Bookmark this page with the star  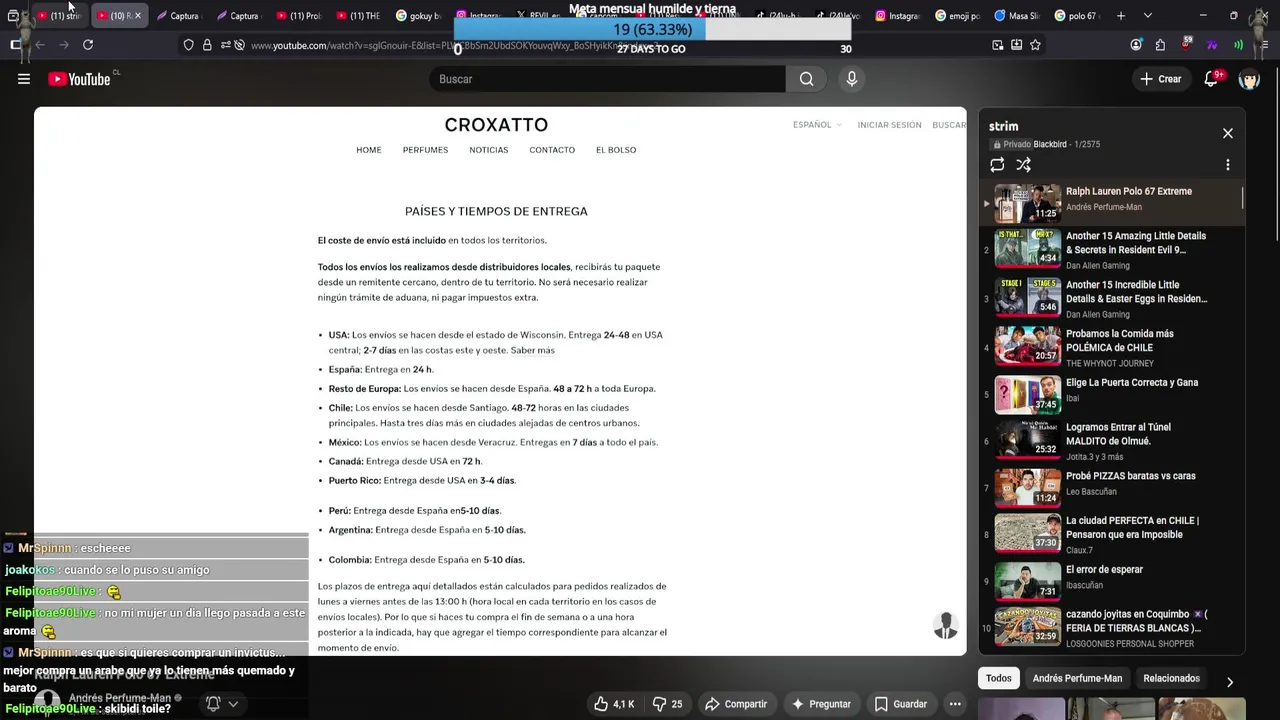(x=1035, y=45)
